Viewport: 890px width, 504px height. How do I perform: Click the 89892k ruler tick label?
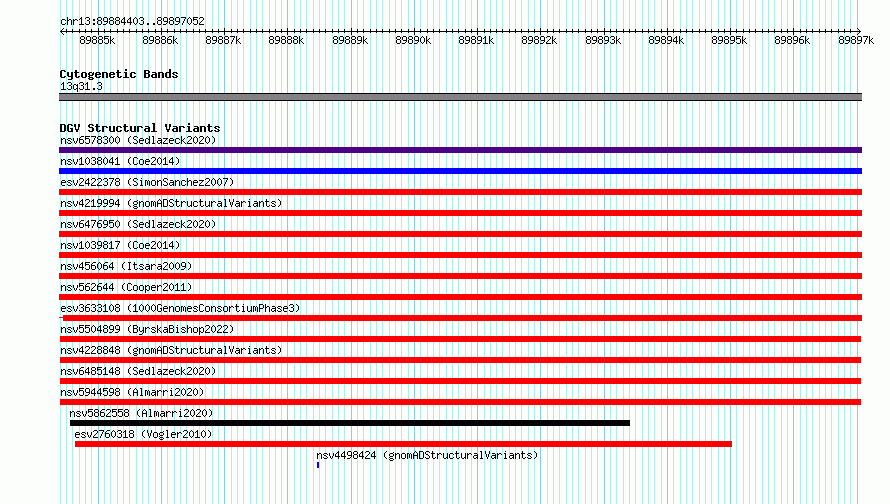point(539,40)
